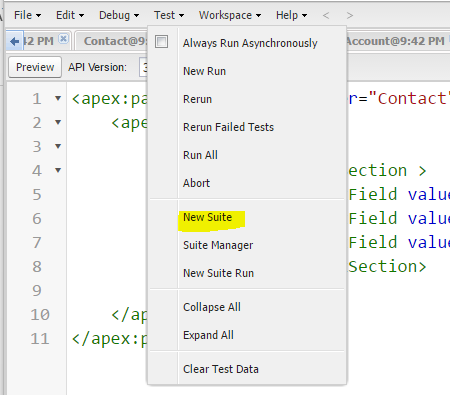
Task: Select Rerun from the Test menu
Action: click(247, 99)
